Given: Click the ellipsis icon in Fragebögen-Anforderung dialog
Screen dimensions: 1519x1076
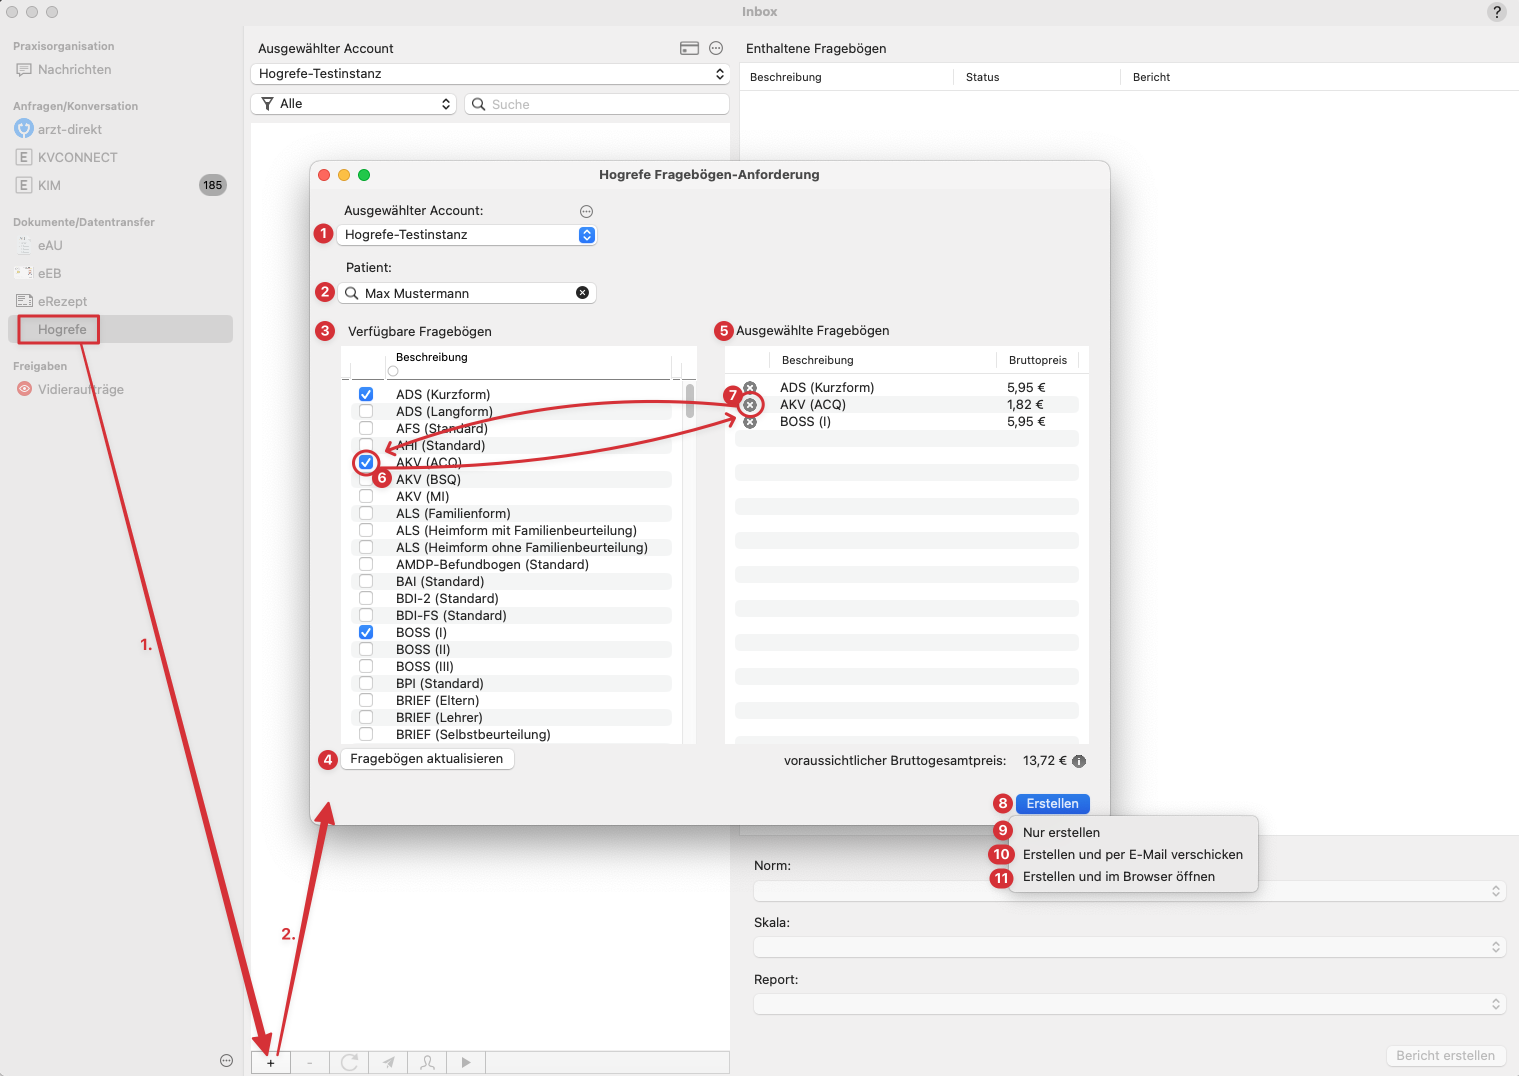Looking at the screenshot, I should (587, 211).
